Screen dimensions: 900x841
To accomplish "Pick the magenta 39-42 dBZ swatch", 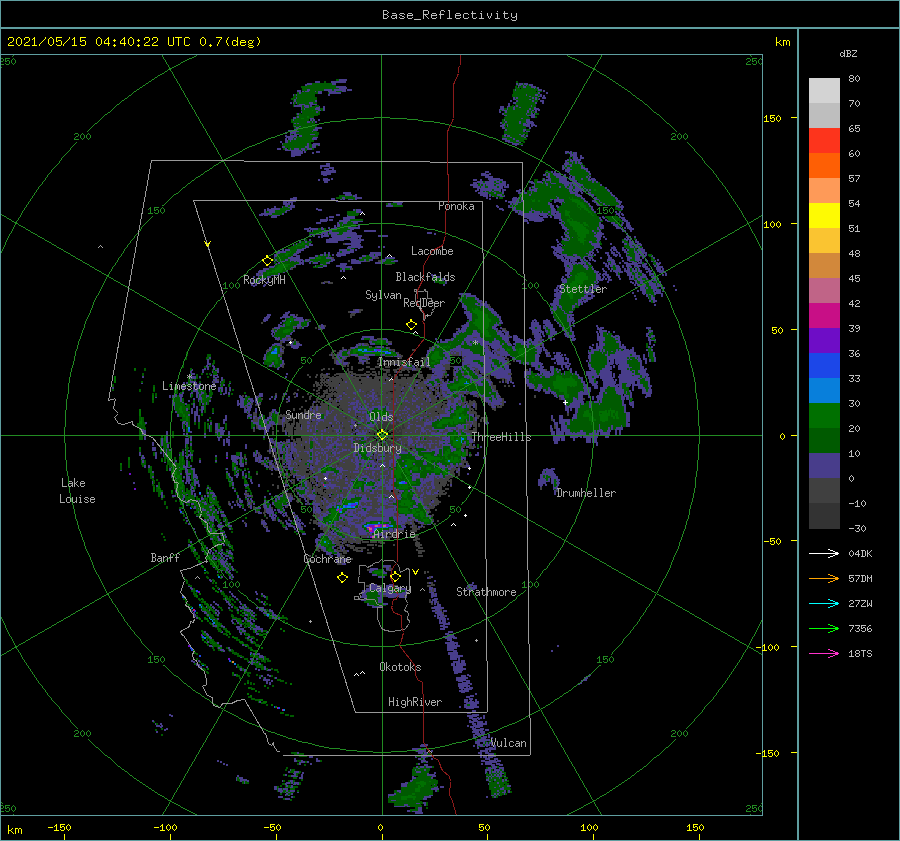I will [824, 316].
